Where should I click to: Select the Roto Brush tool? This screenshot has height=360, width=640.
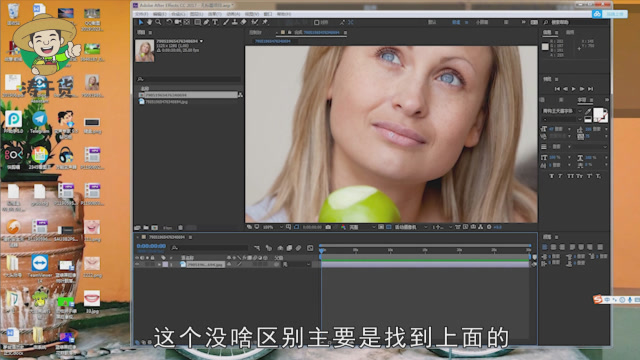tap(255, 22)
